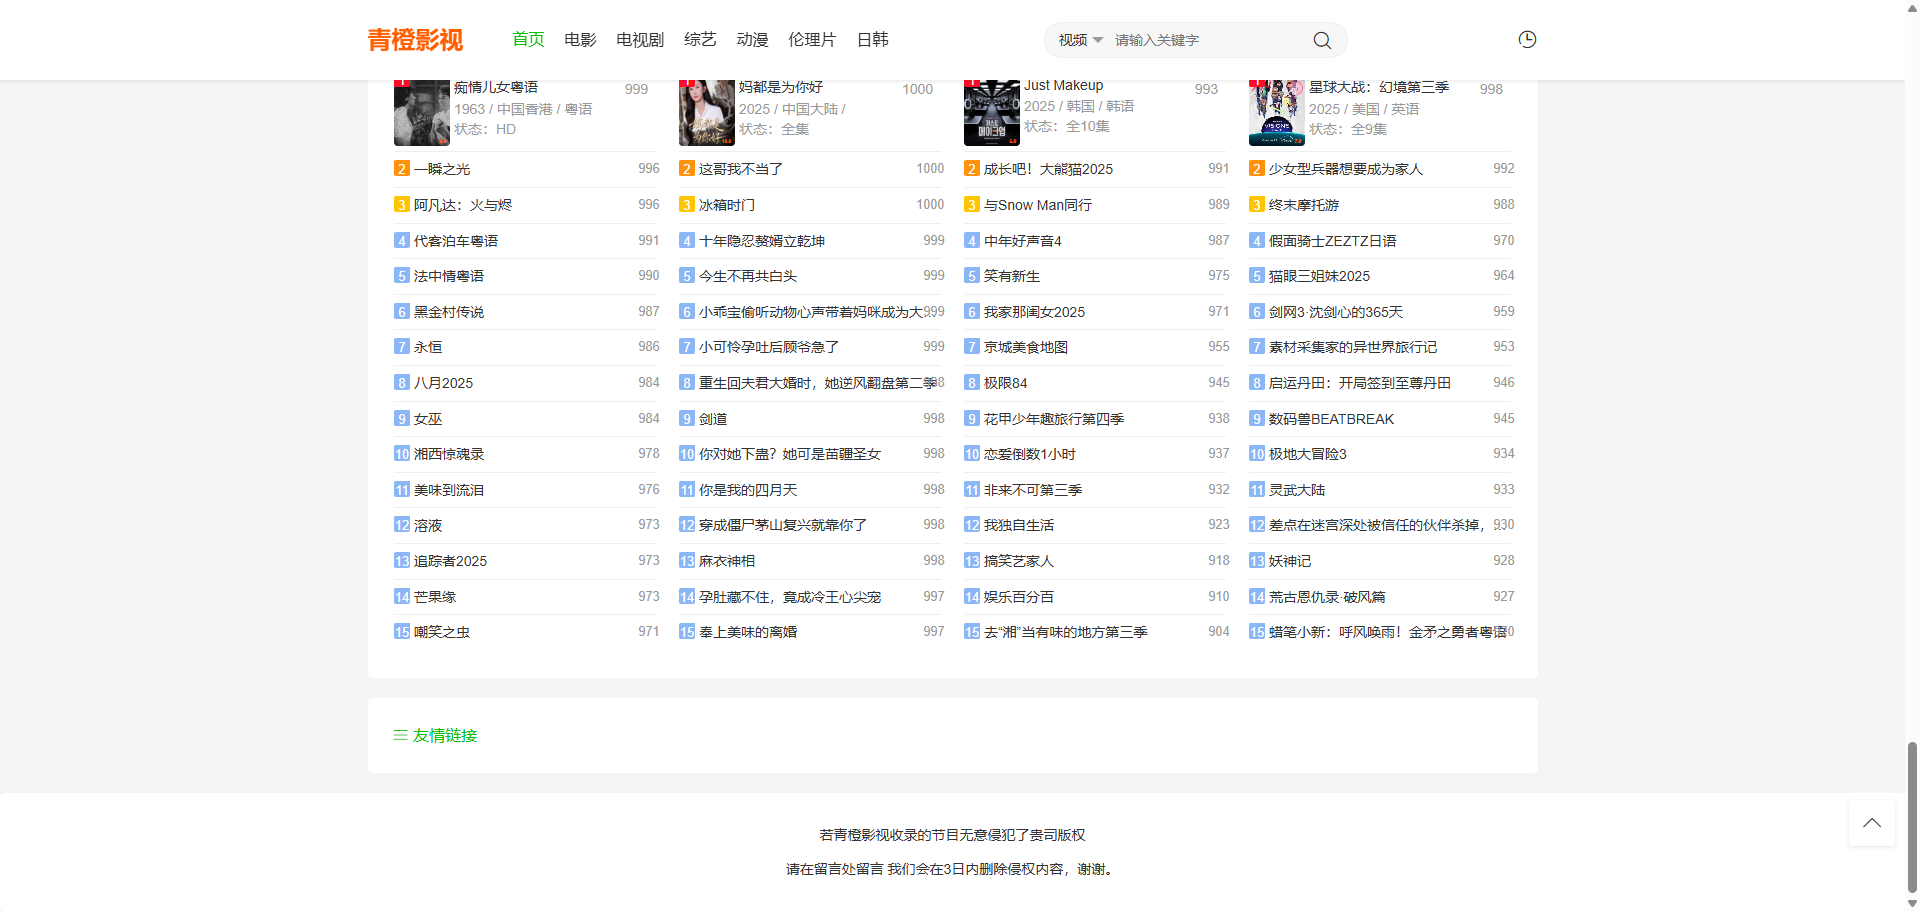The image size is (1920, 911).
Task: Open the 伦理片 category
Action: (x=811, y=40)
